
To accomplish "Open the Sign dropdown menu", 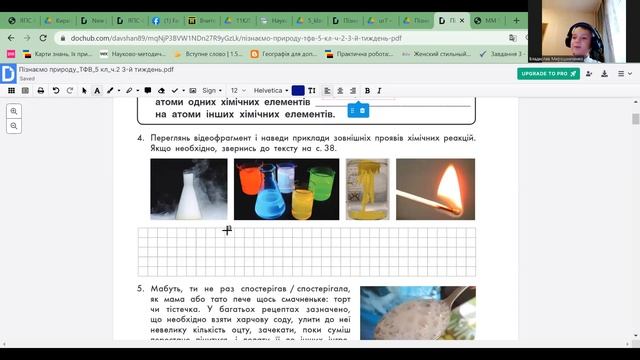I will point(212,91).
